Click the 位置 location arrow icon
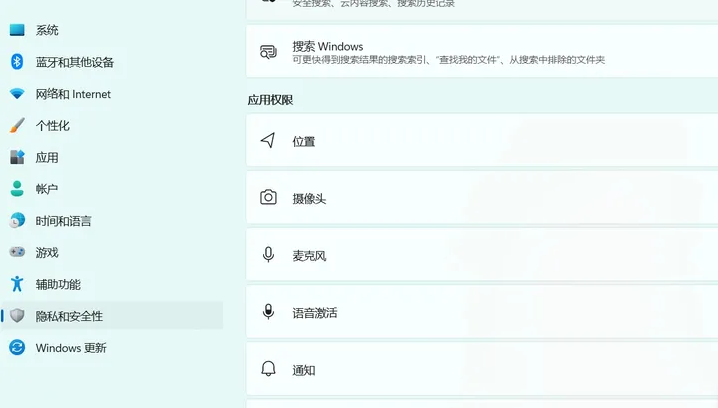The width and height of the screenshot is (718, 408). (x=268, y=141)
